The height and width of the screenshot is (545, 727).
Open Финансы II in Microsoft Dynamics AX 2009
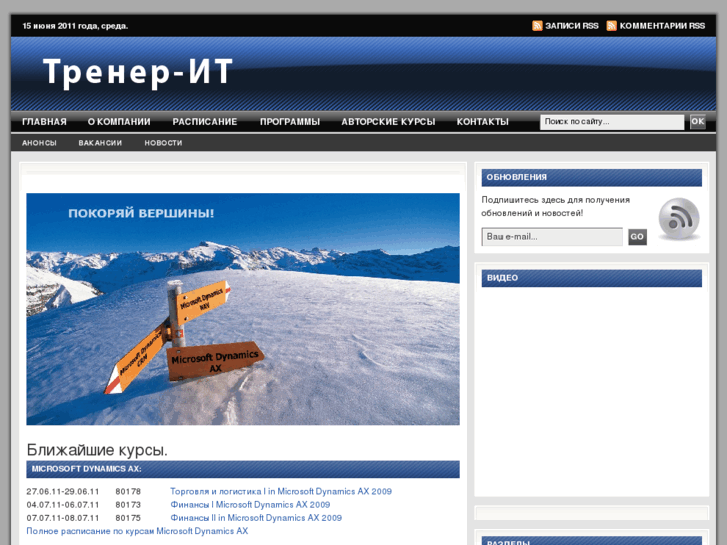[256, 518]
